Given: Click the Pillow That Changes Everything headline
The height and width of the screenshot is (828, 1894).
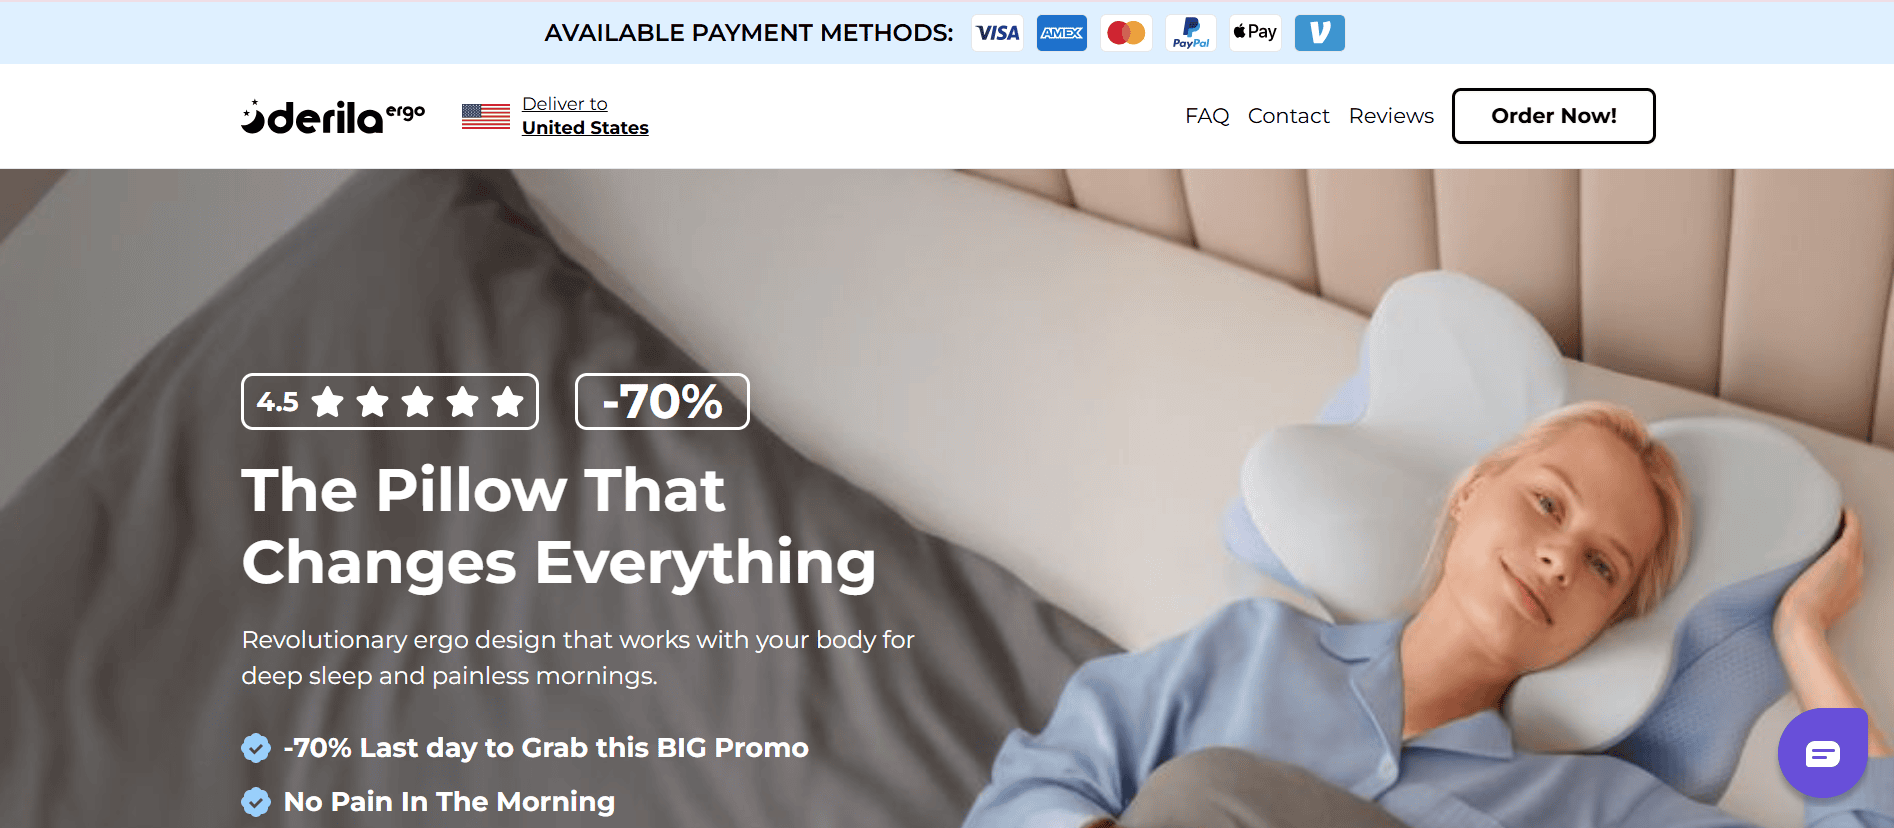Looking at the screenshot, I should point(559,526).
